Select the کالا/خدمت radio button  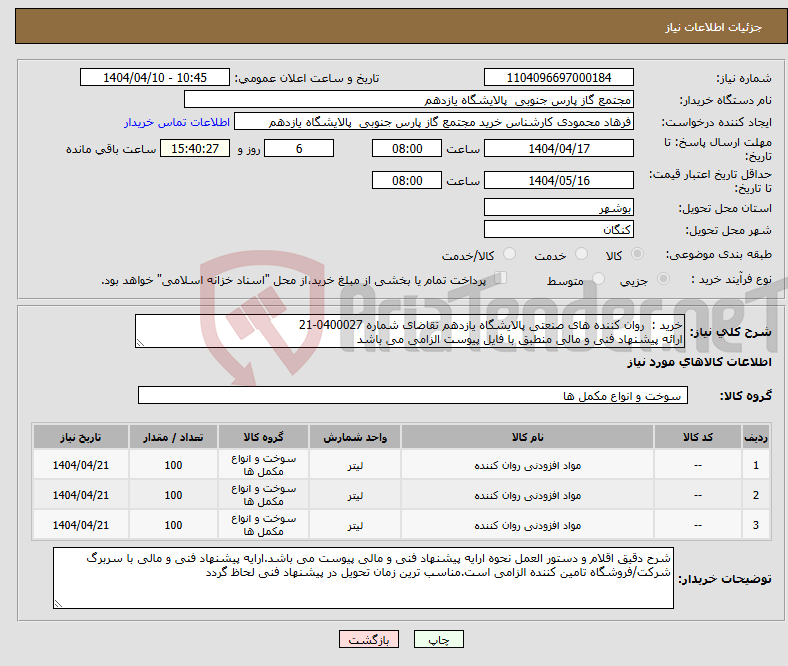click(x=509, y=254)
